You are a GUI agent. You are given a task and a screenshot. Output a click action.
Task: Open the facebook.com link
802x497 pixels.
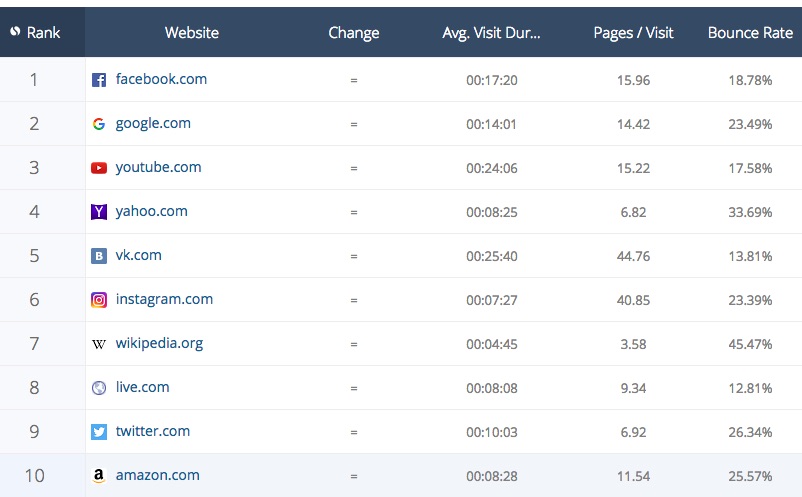coord(161,79)
